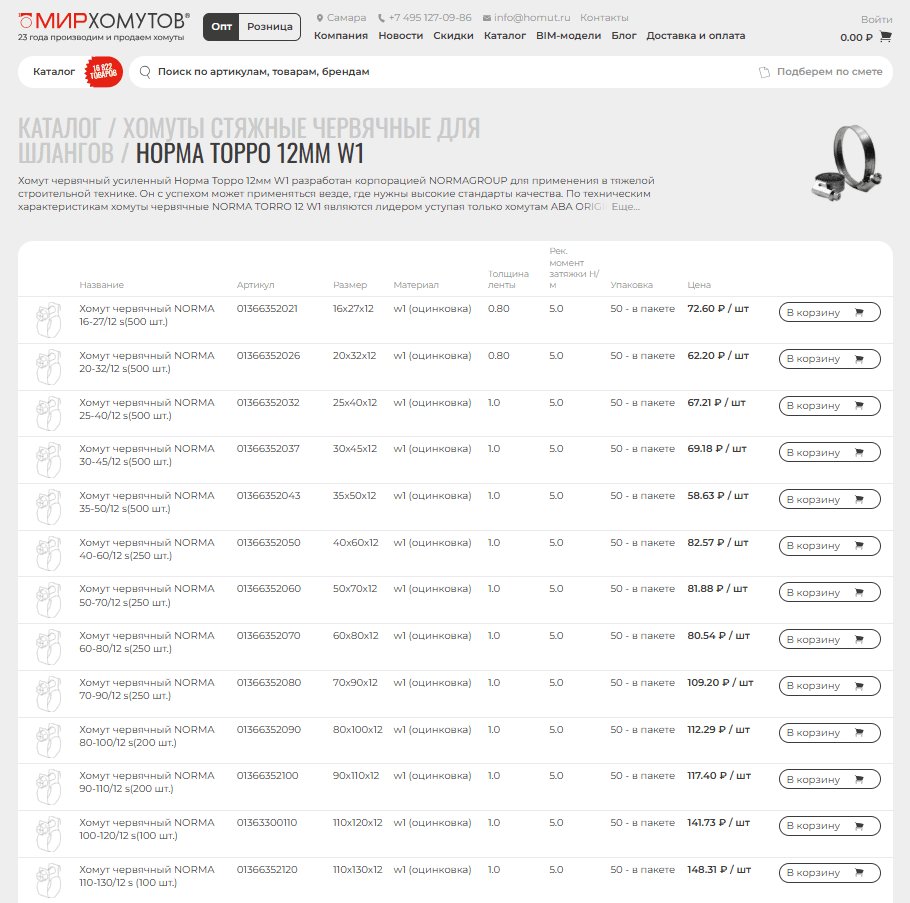Open Доставка и оплата menu item

pyautogui.click(x=696, y=35)
